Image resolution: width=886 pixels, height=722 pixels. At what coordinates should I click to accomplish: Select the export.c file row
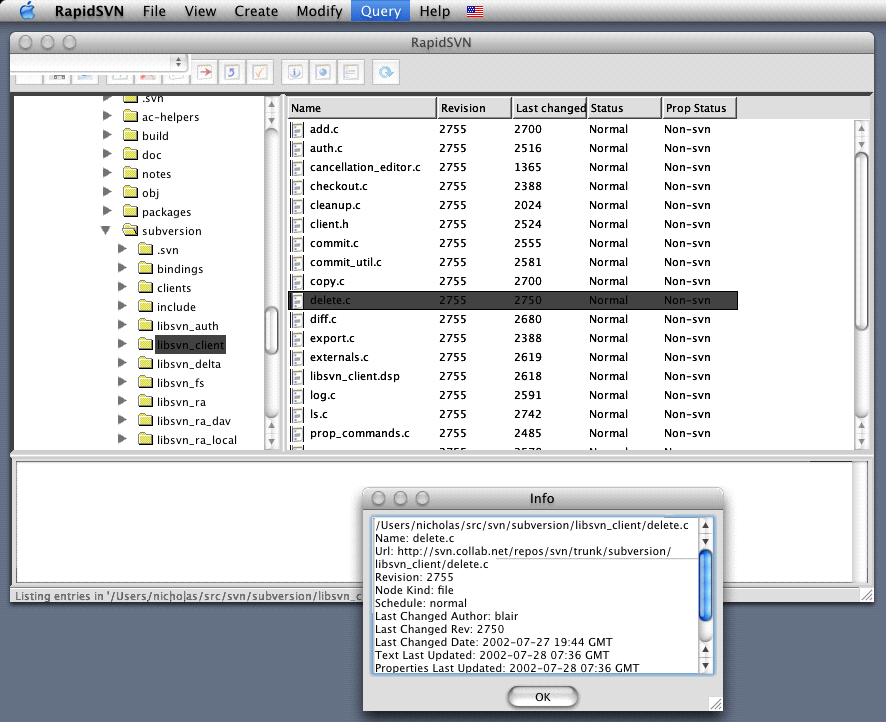click(x=513, y=338)
